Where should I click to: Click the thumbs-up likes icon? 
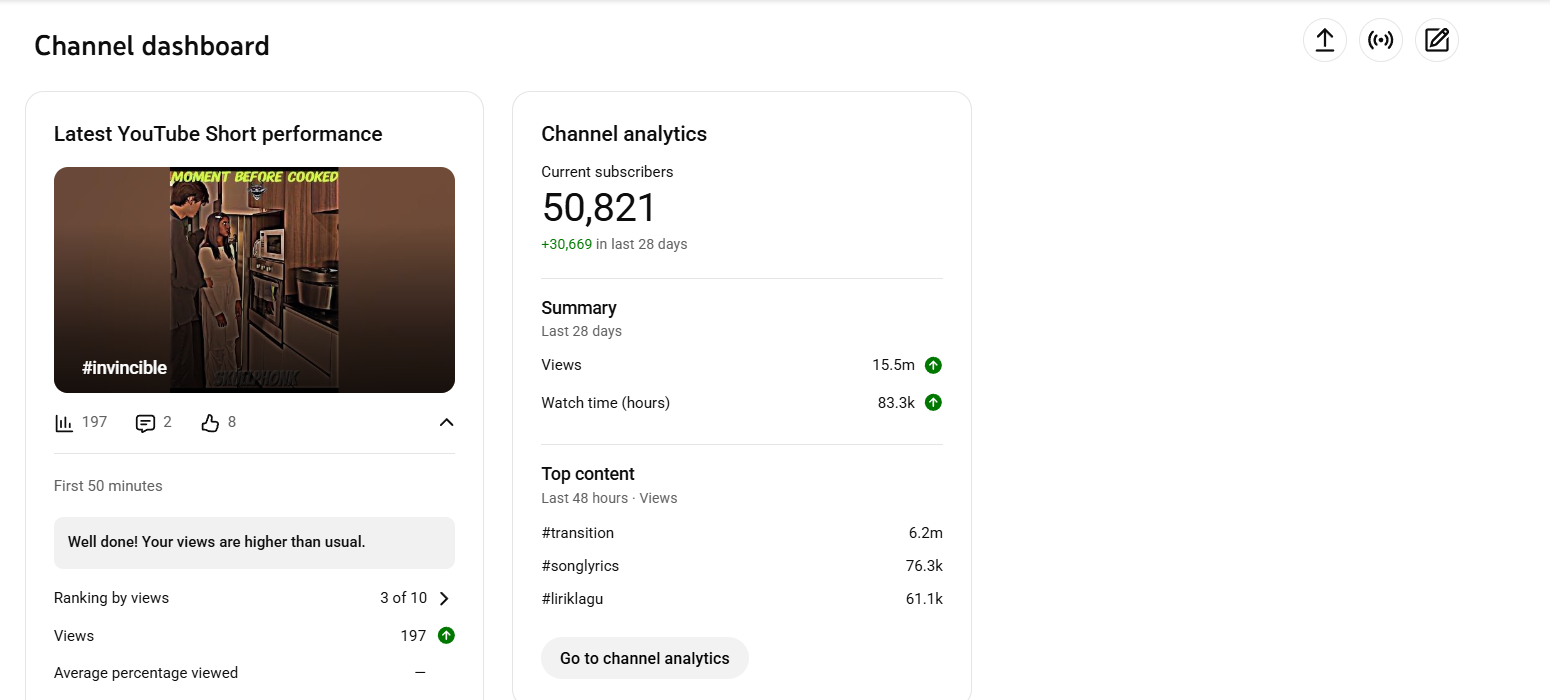tap(210, 423)
